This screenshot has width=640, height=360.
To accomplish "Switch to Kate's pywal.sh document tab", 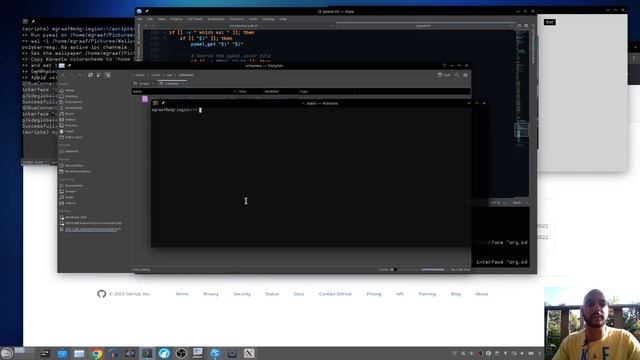I will [423, 26].
